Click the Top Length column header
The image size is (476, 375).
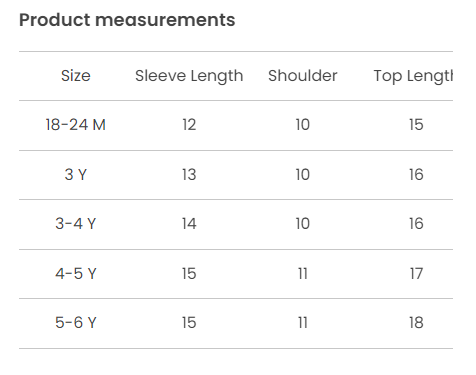(x=413, y=76)
